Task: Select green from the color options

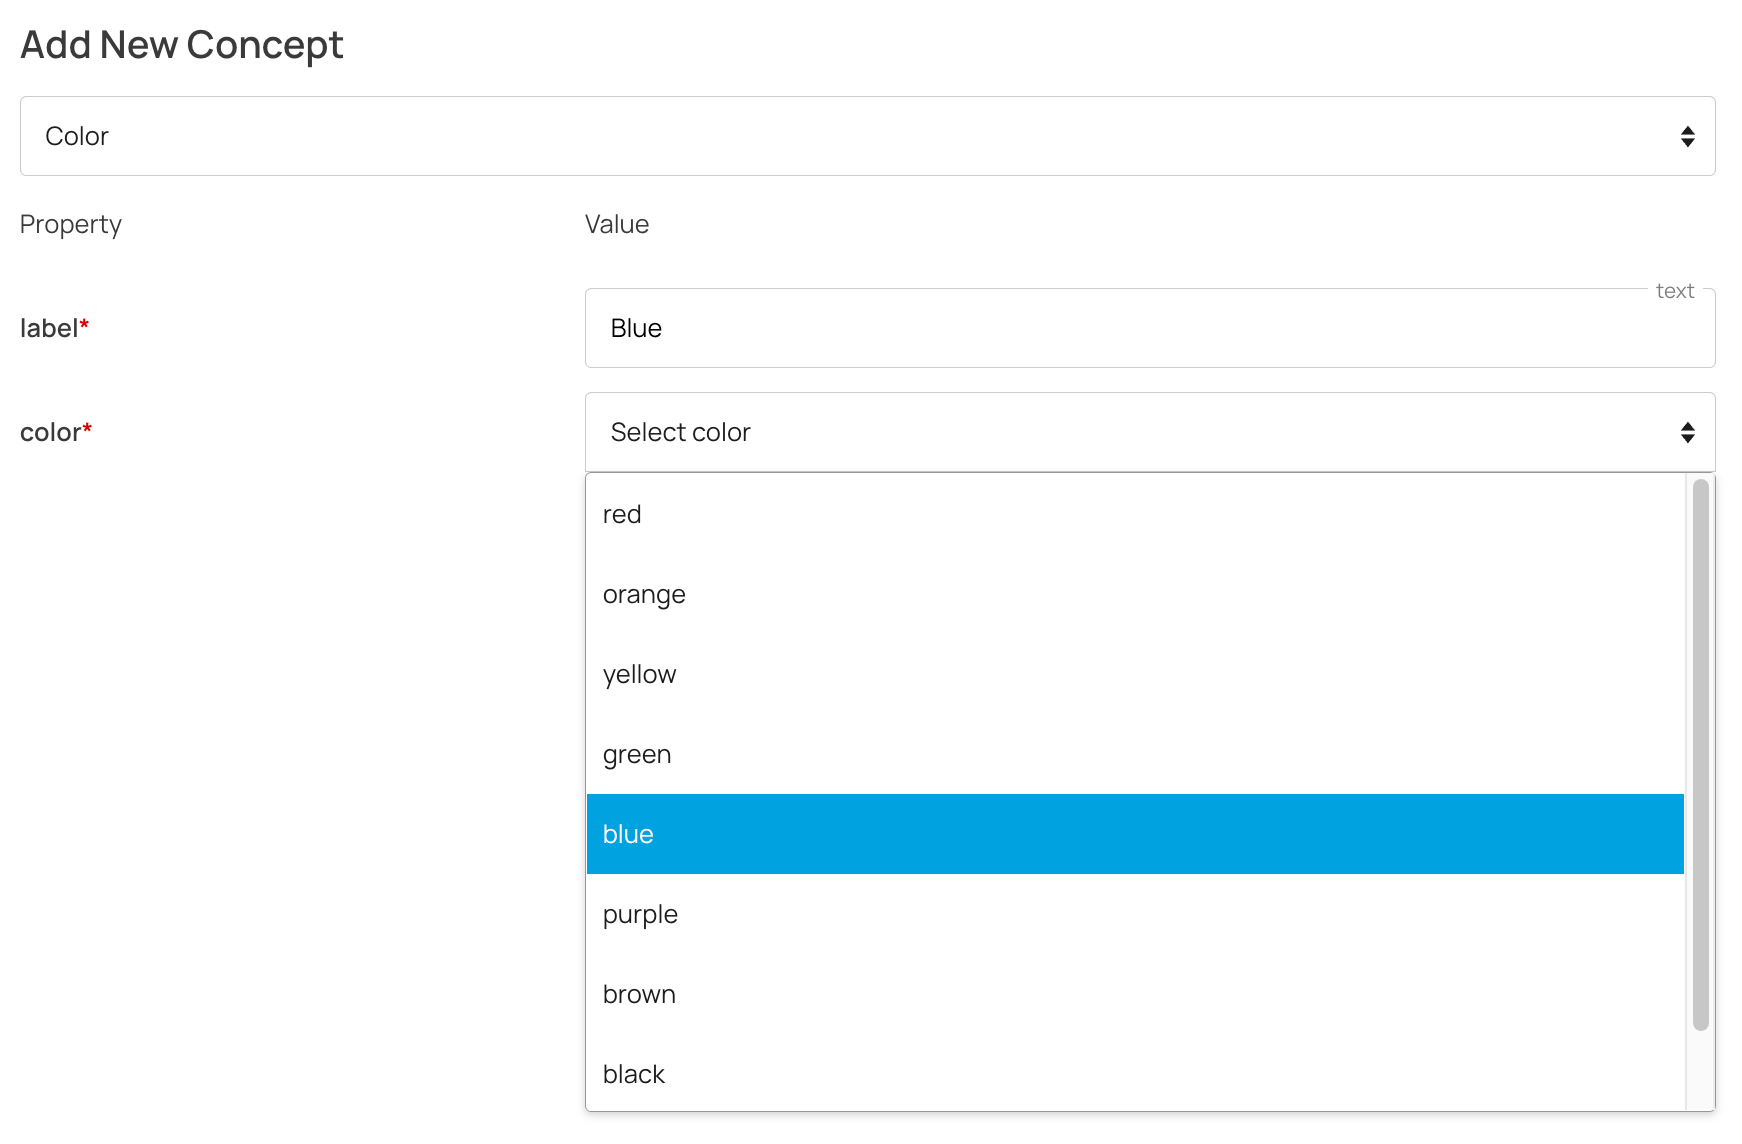Action: pyautogui.click(x=637, y=754)
